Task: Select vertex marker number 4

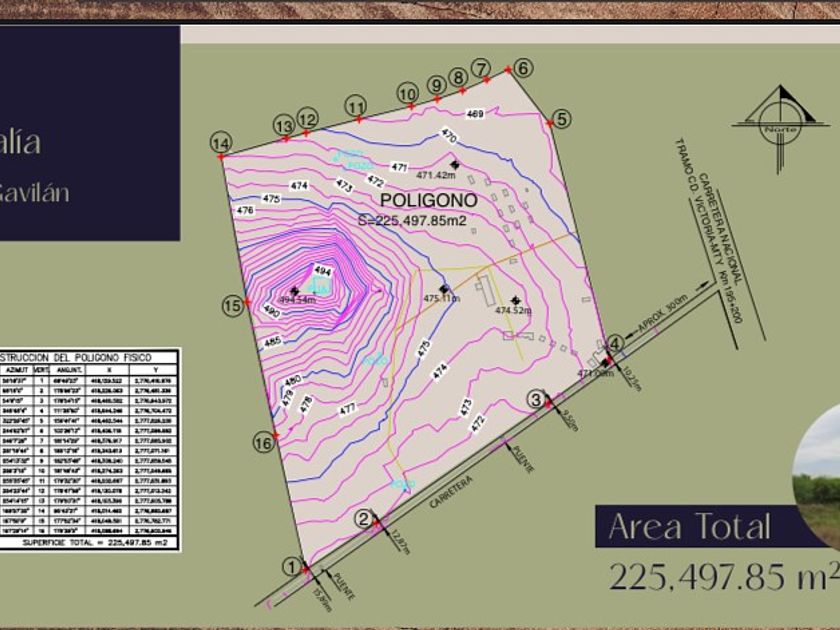Action: pos(616,344)
